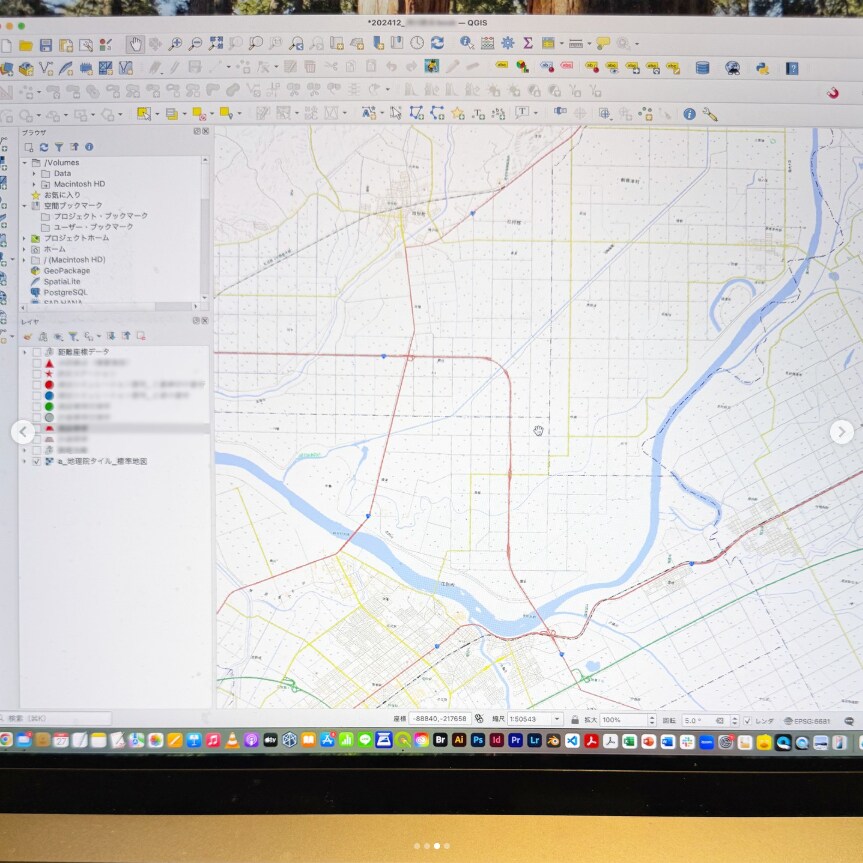This screenshot has width=863, height=863.
Task: Select ユーザー・ブックマーク item
Action: pyautogui.click(x=93, y=227)
